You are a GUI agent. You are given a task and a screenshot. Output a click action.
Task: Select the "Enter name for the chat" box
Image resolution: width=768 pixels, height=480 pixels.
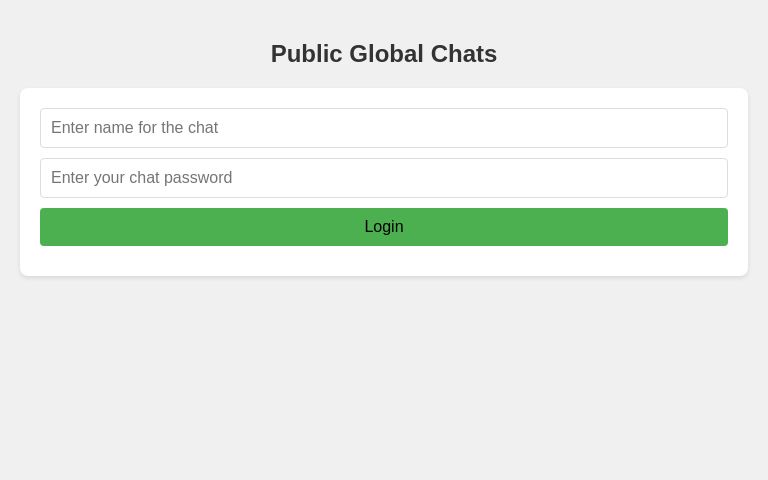(384, 128)
